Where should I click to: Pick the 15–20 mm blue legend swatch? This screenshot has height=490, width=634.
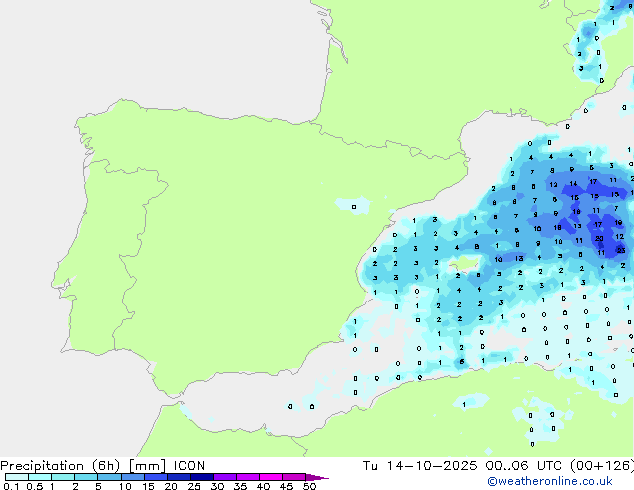(156, 477)
